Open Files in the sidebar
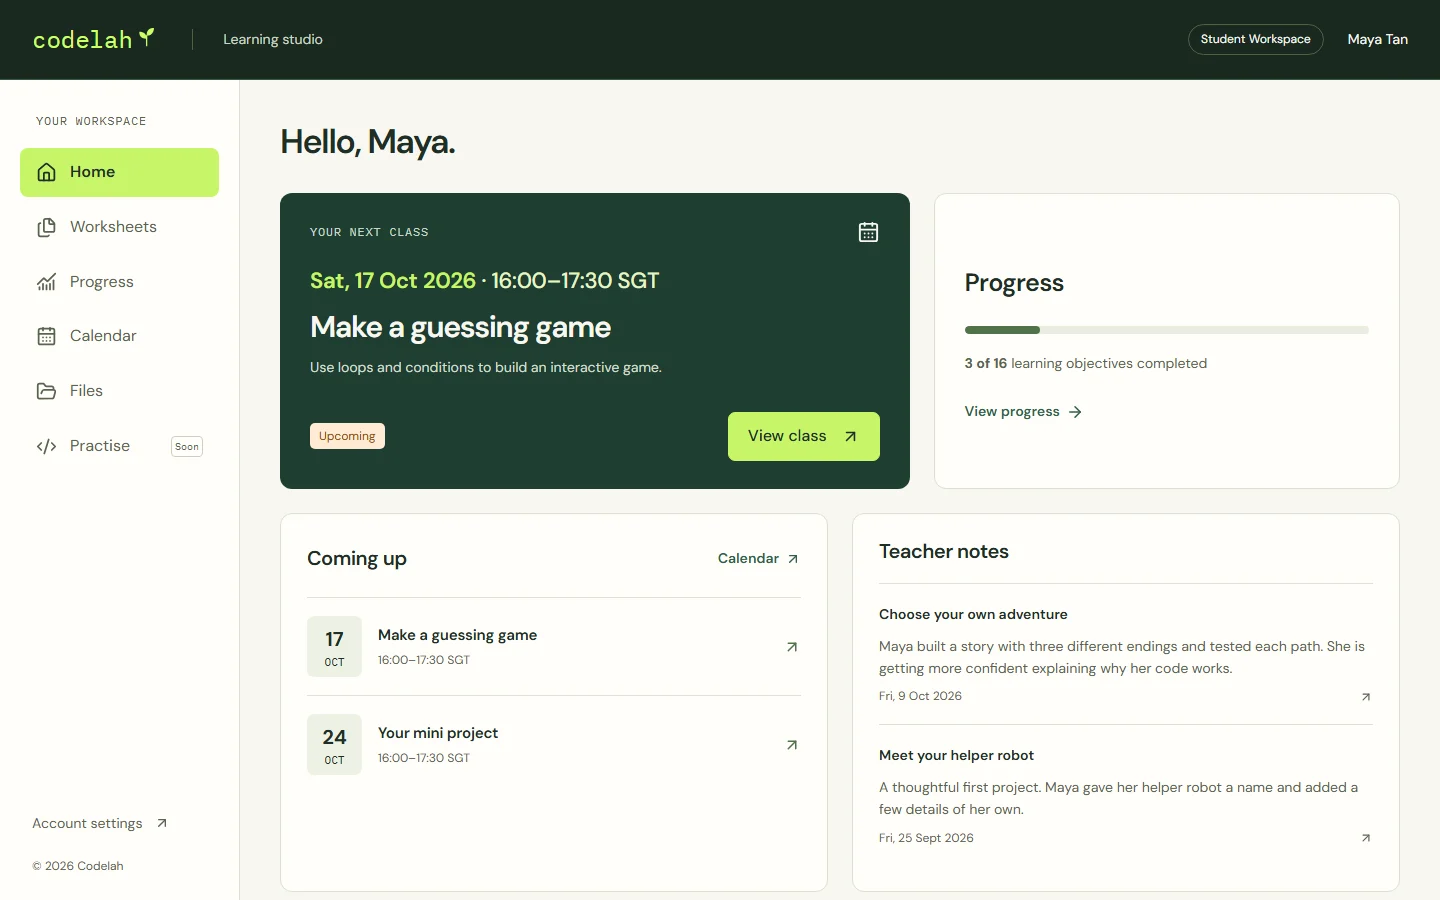The height and width of the screenshot is (900, 1440). pyautogui.click(x=119, y=391)
